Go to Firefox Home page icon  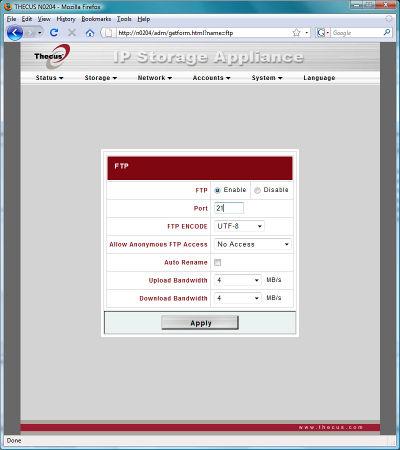[x=90, y=33]
